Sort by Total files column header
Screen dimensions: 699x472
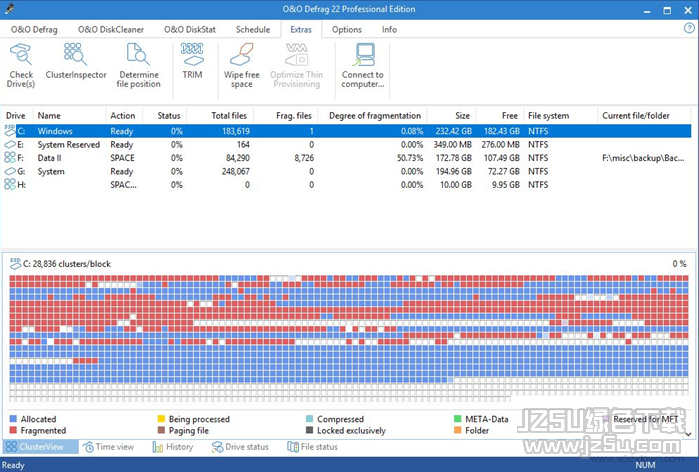click(220, 115)
